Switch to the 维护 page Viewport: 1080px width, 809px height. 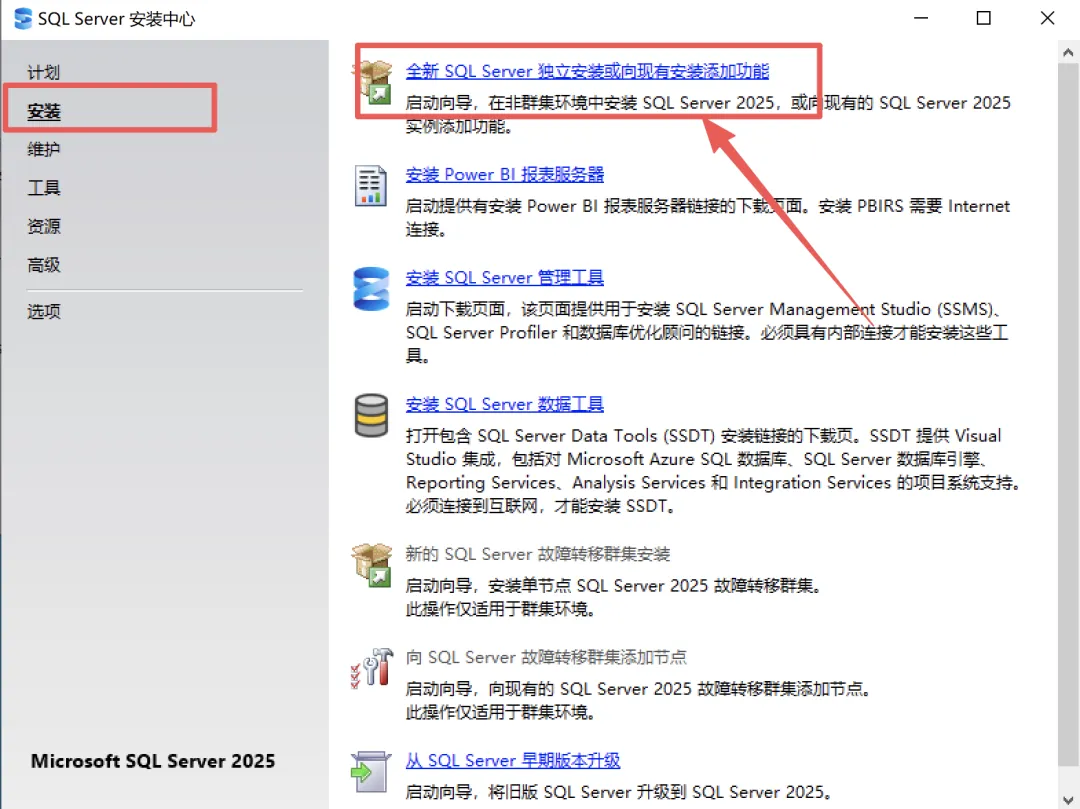(43, 149)
